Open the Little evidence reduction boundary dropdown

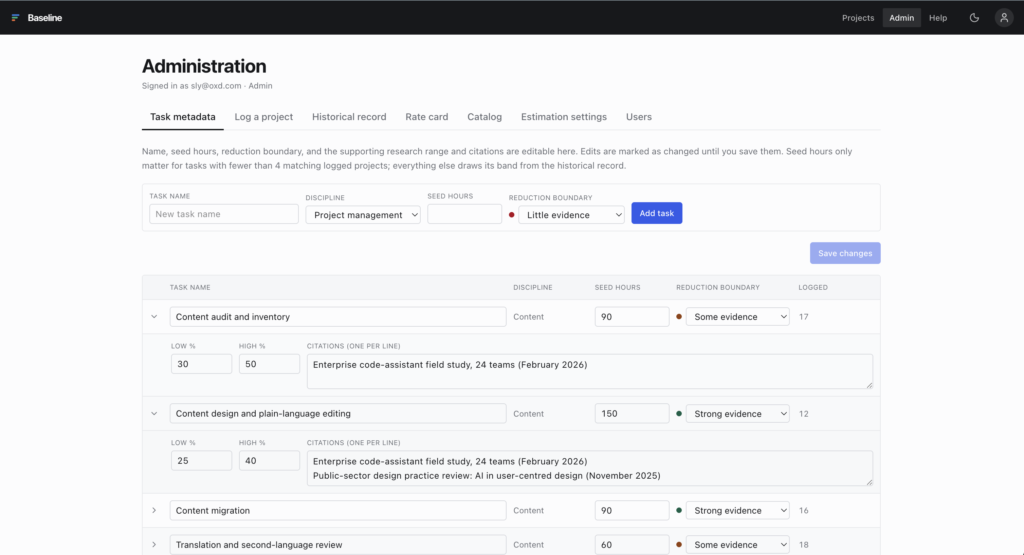tap(571, 215)
